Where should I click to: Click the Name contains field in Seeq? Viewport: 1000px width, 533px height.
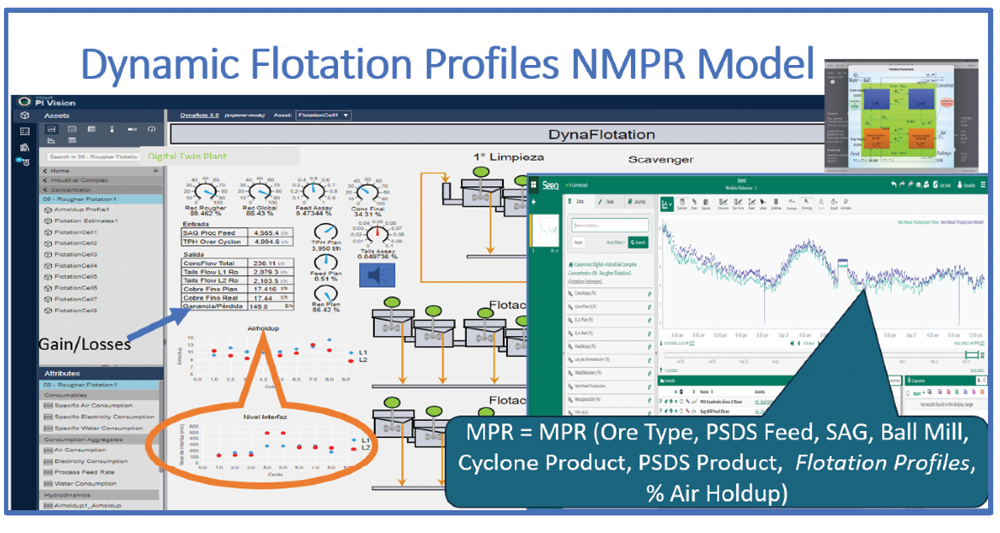[610, 225]
